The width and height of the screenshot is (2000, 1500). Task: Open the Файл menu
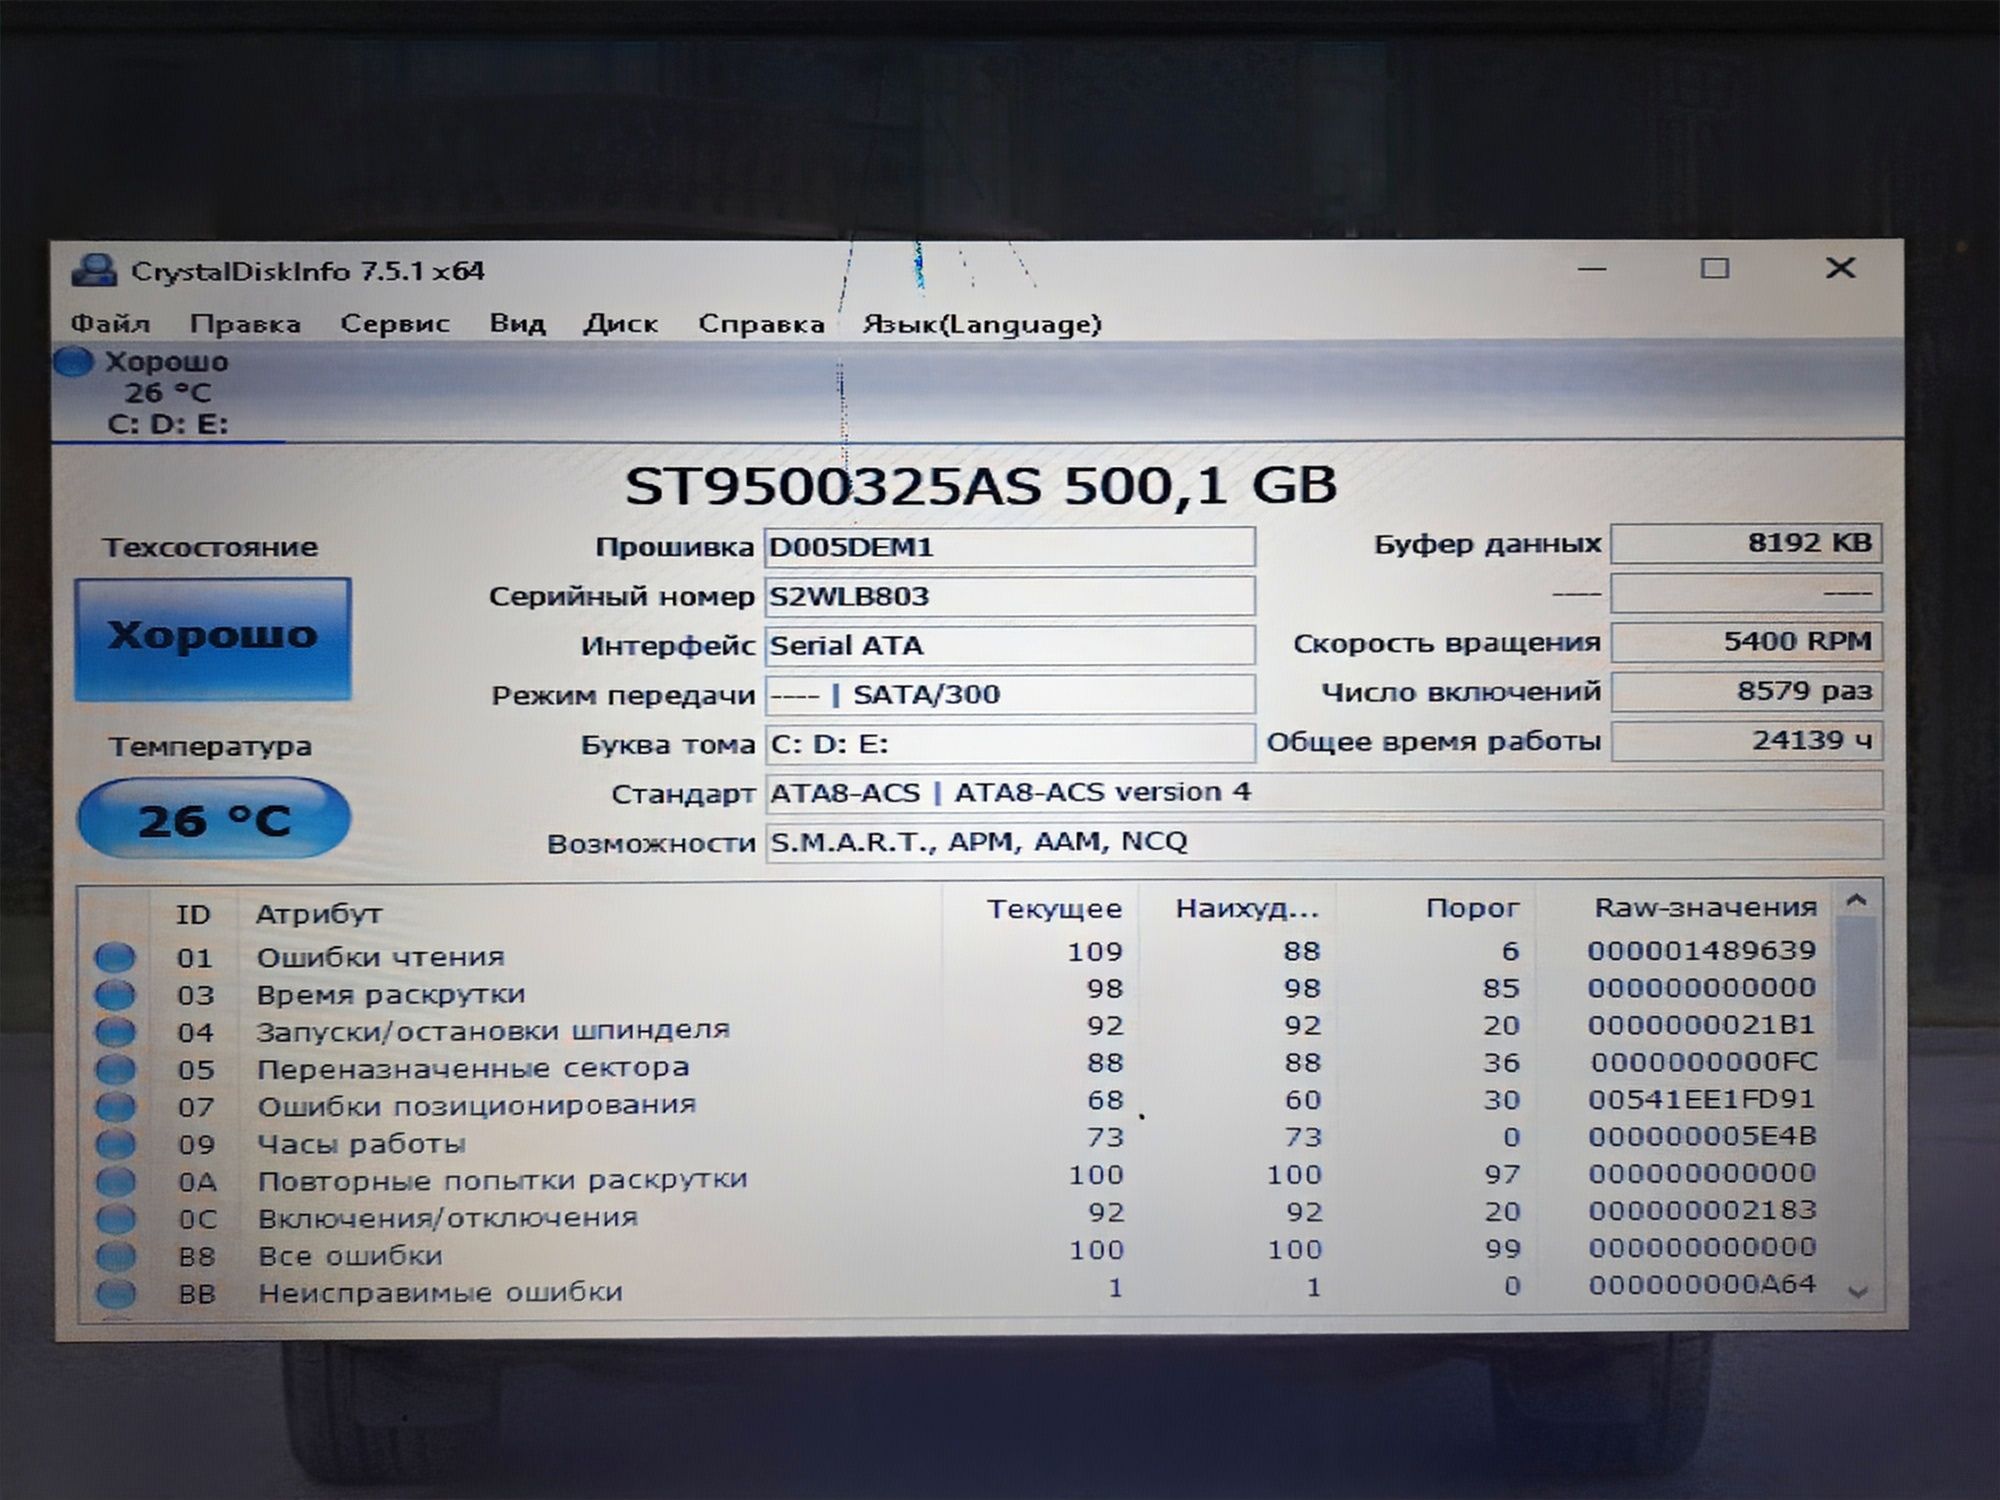tap(110, 324)
